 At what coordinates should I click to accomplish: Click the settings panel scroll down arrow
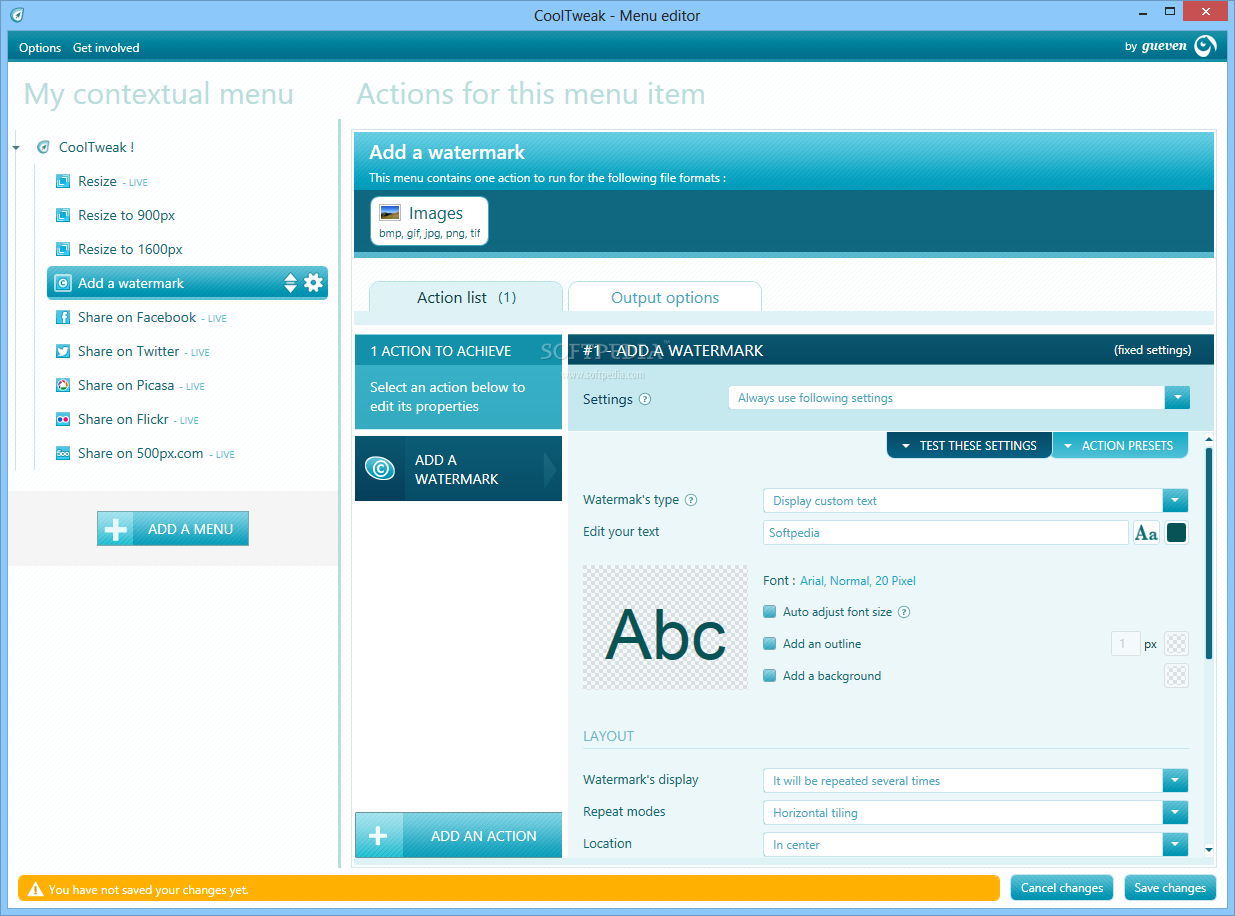pos(1209,850)
